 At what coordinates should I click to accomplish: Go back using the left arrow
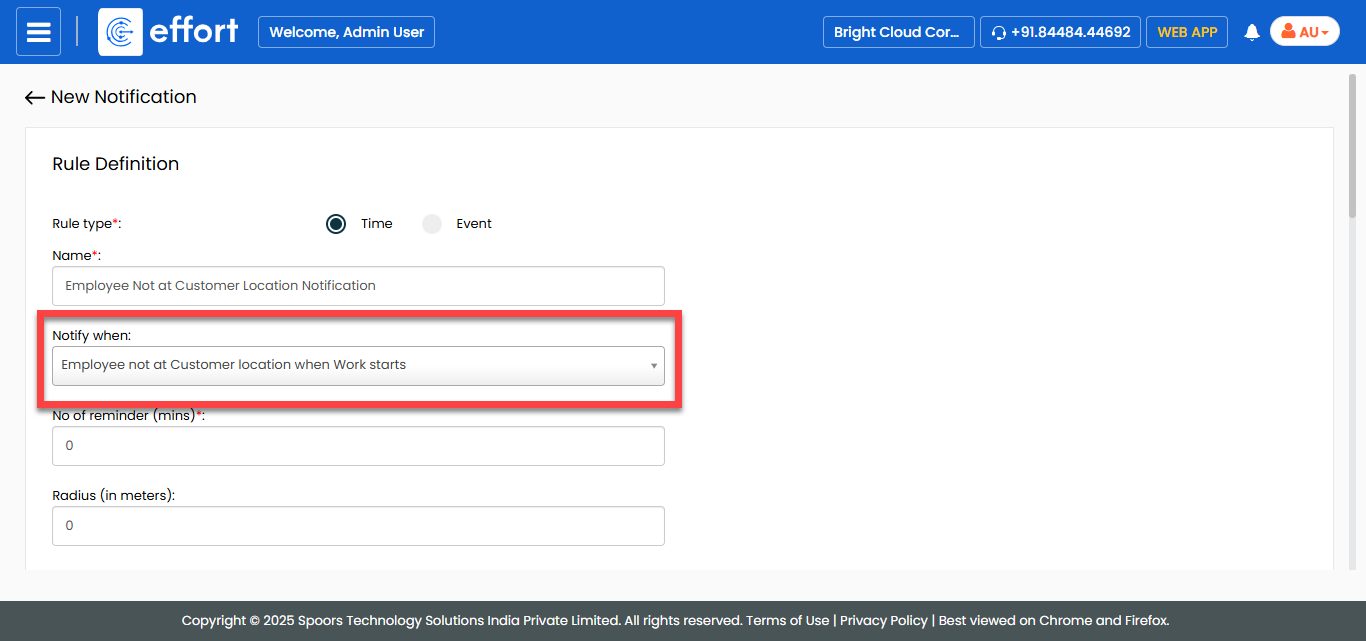tap(35, 98)
